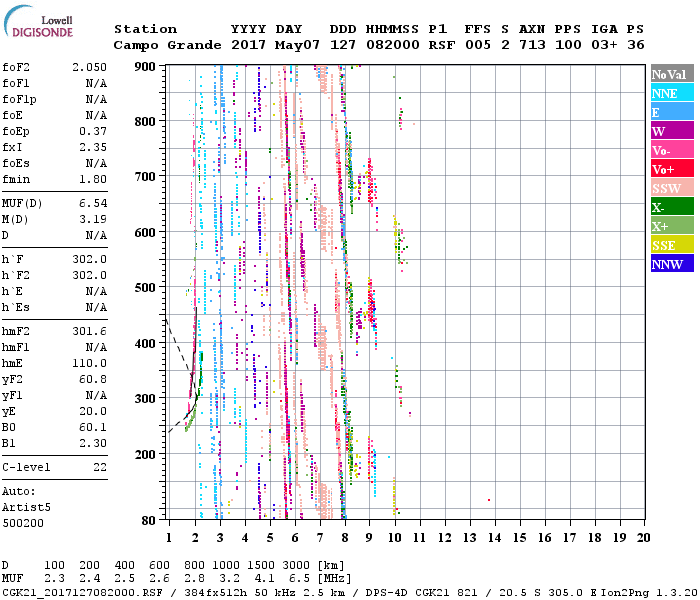The width and height of the screenshot is (700, 600).
Task: Select the W purple legend box
Action: coord(671,131)
